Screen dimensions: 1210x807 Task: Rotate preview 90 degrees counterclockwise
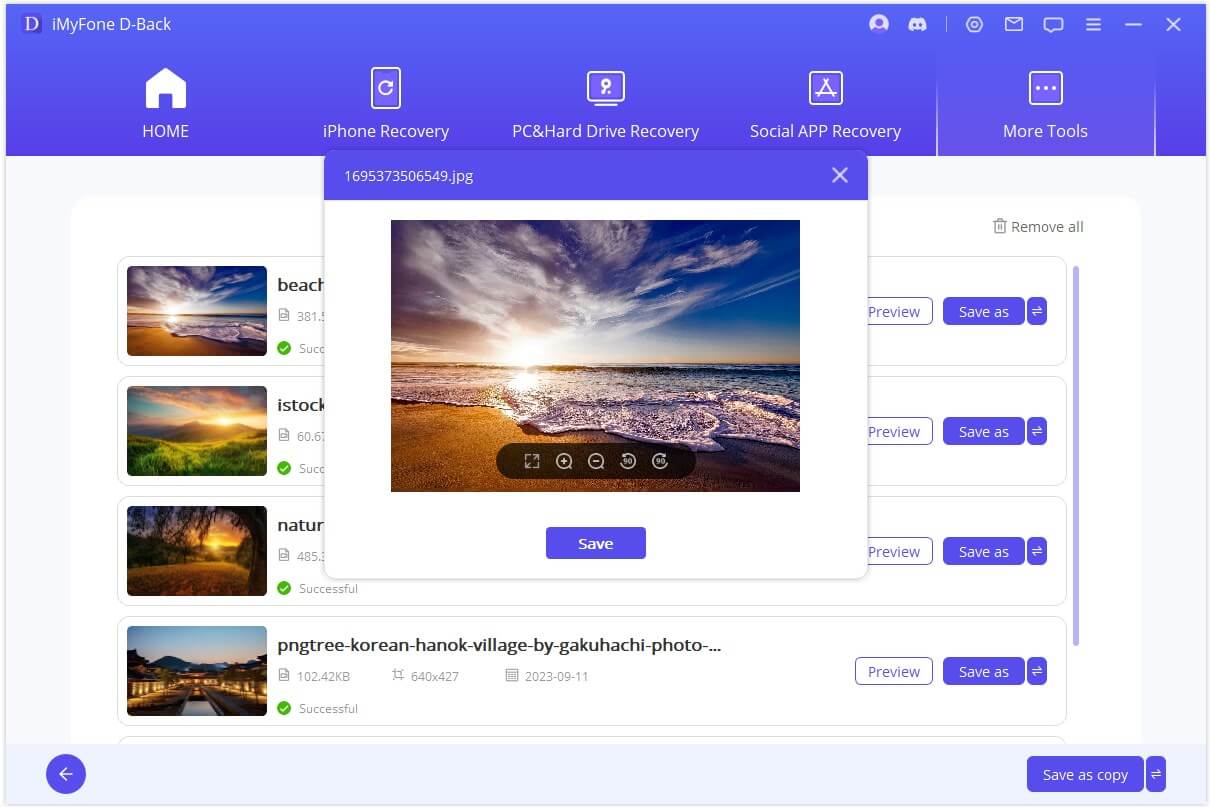point(628,461)
